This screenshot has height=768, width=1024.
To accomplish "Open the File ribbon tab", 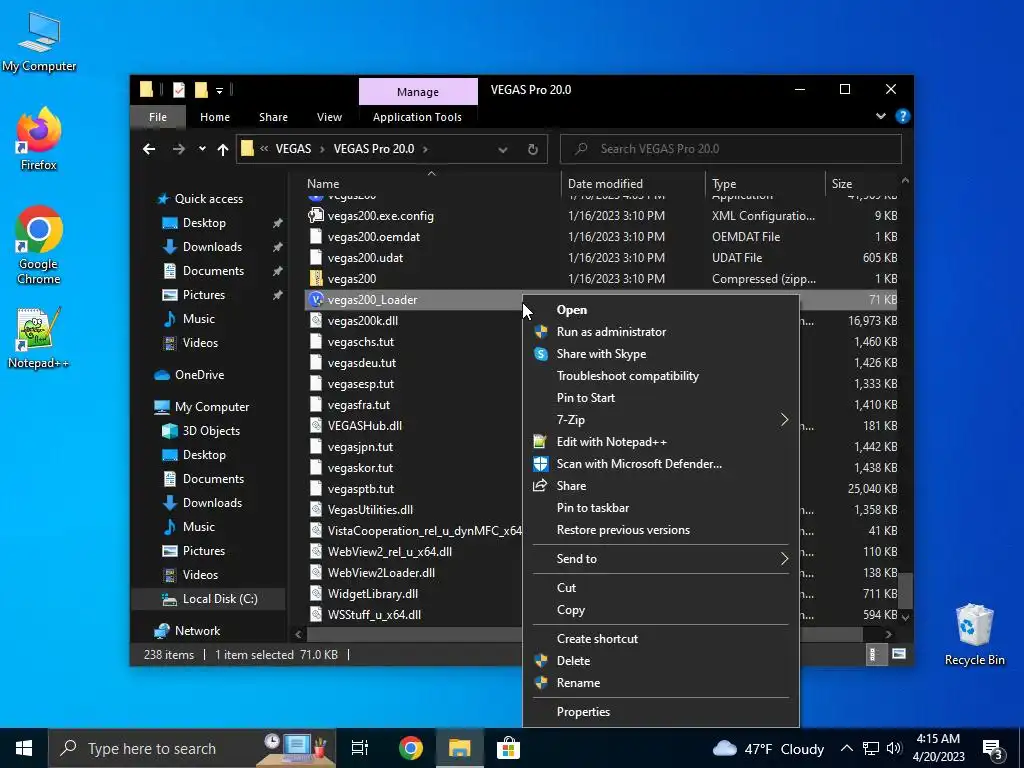I will (158, 117).
